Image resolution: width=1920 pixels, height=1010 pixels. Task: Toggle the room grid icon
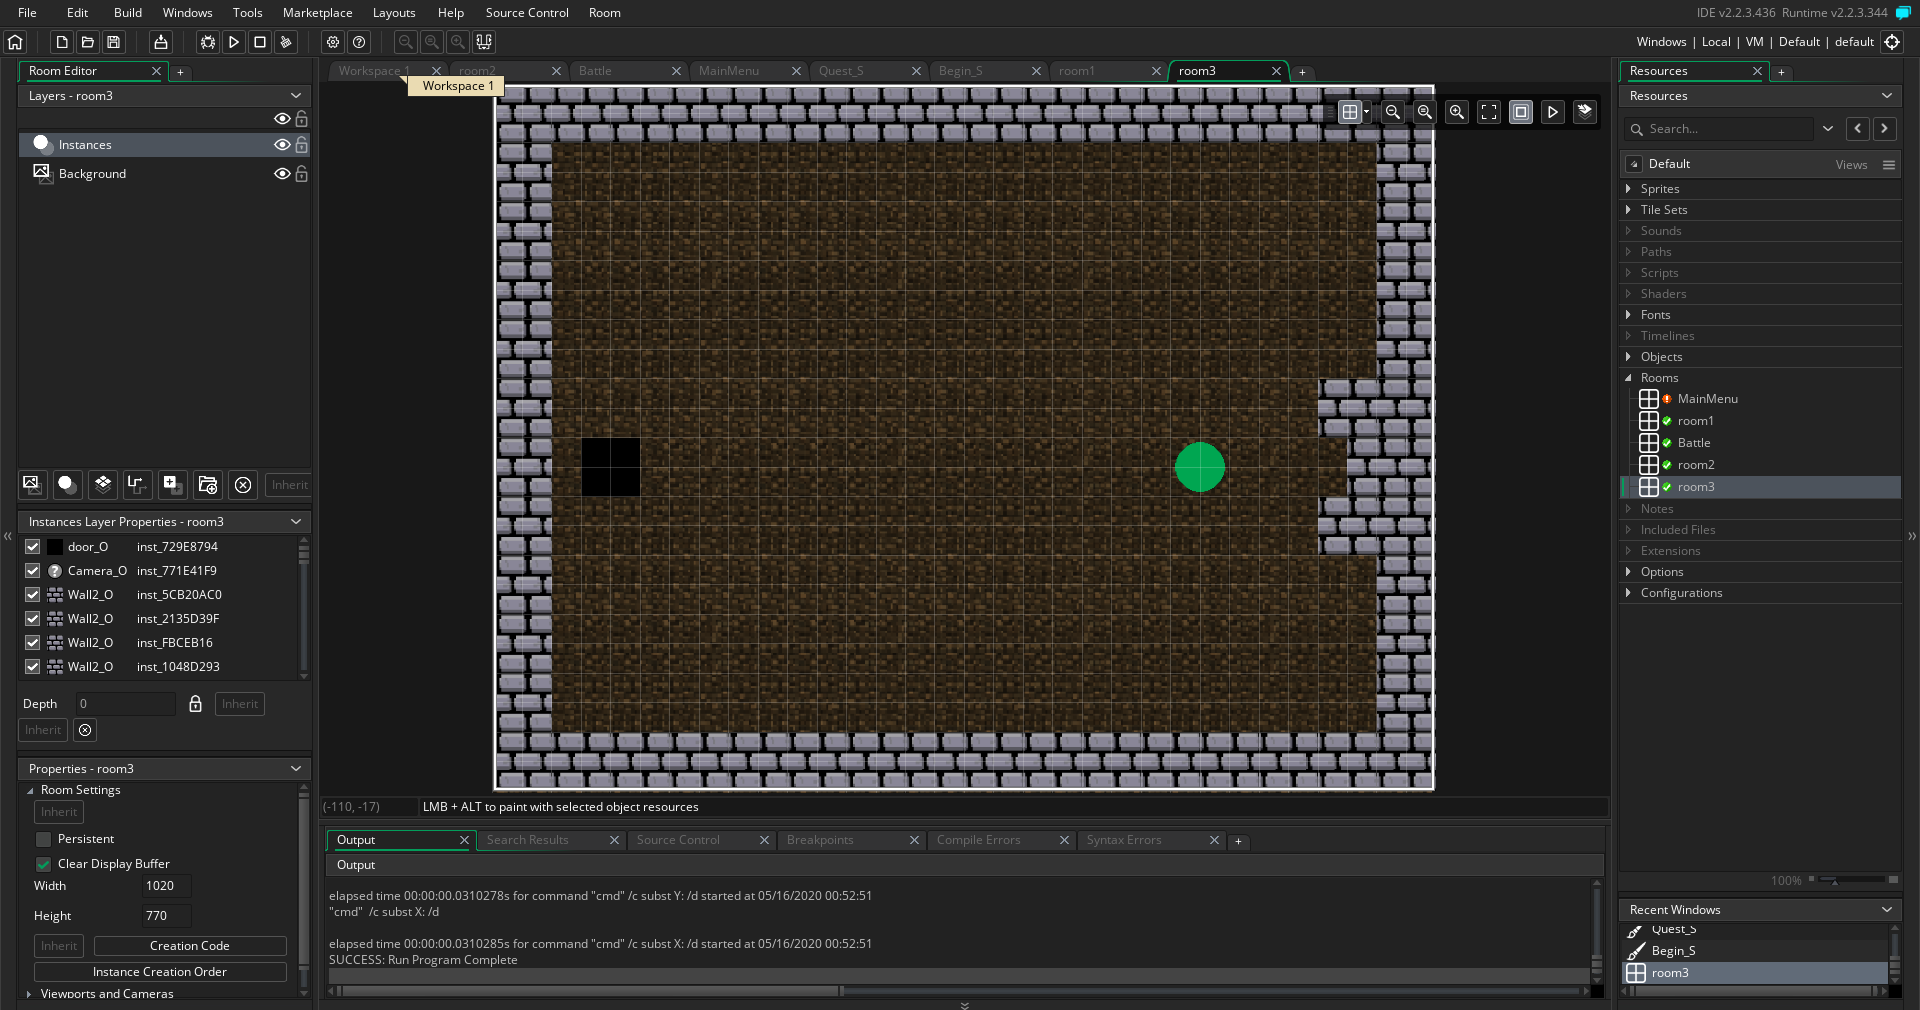1349,112
